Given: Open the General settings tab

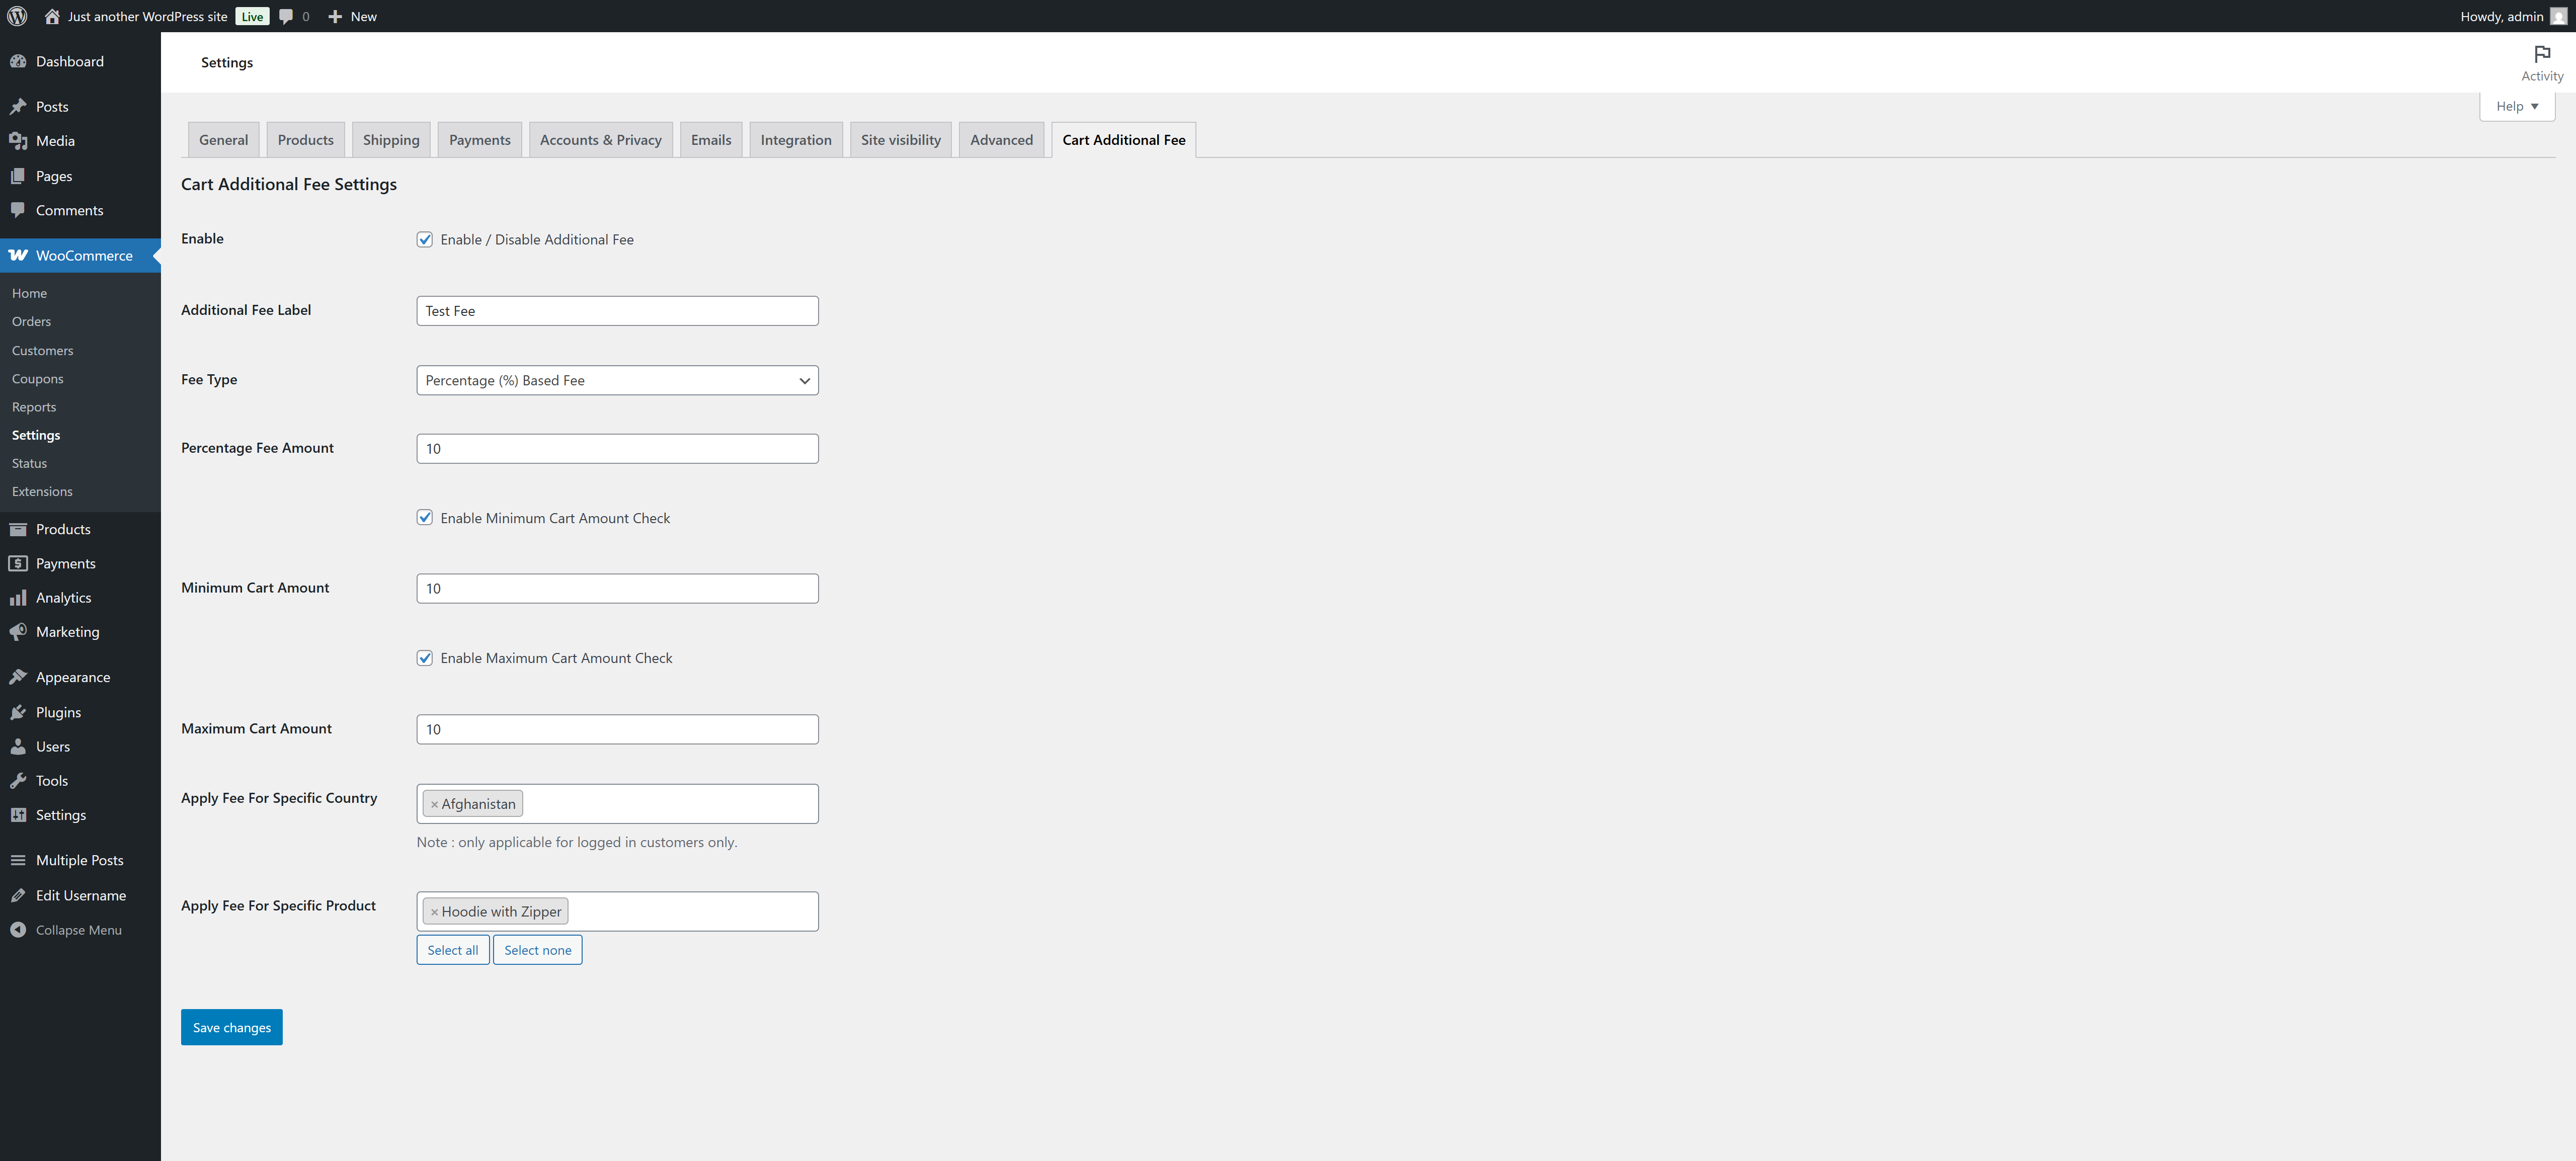Looking at the screenshot, I should (223, 140).
